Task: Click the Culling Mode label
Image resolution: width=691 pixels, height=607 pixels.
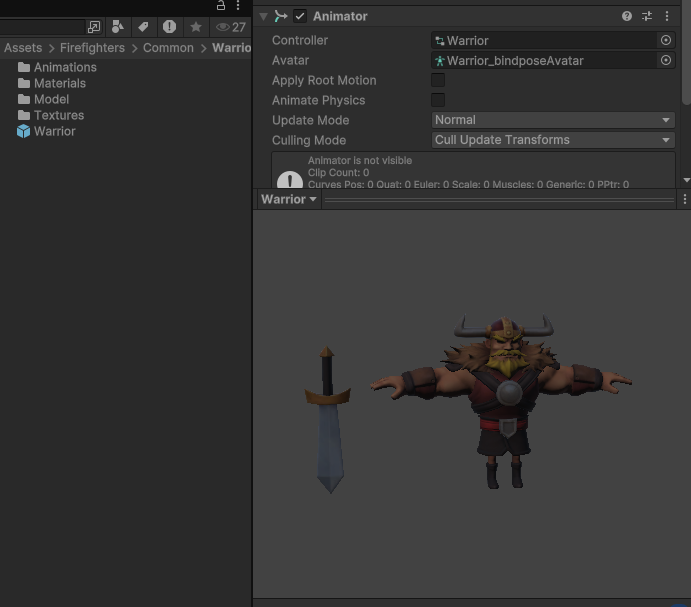Action: point(309,140)
